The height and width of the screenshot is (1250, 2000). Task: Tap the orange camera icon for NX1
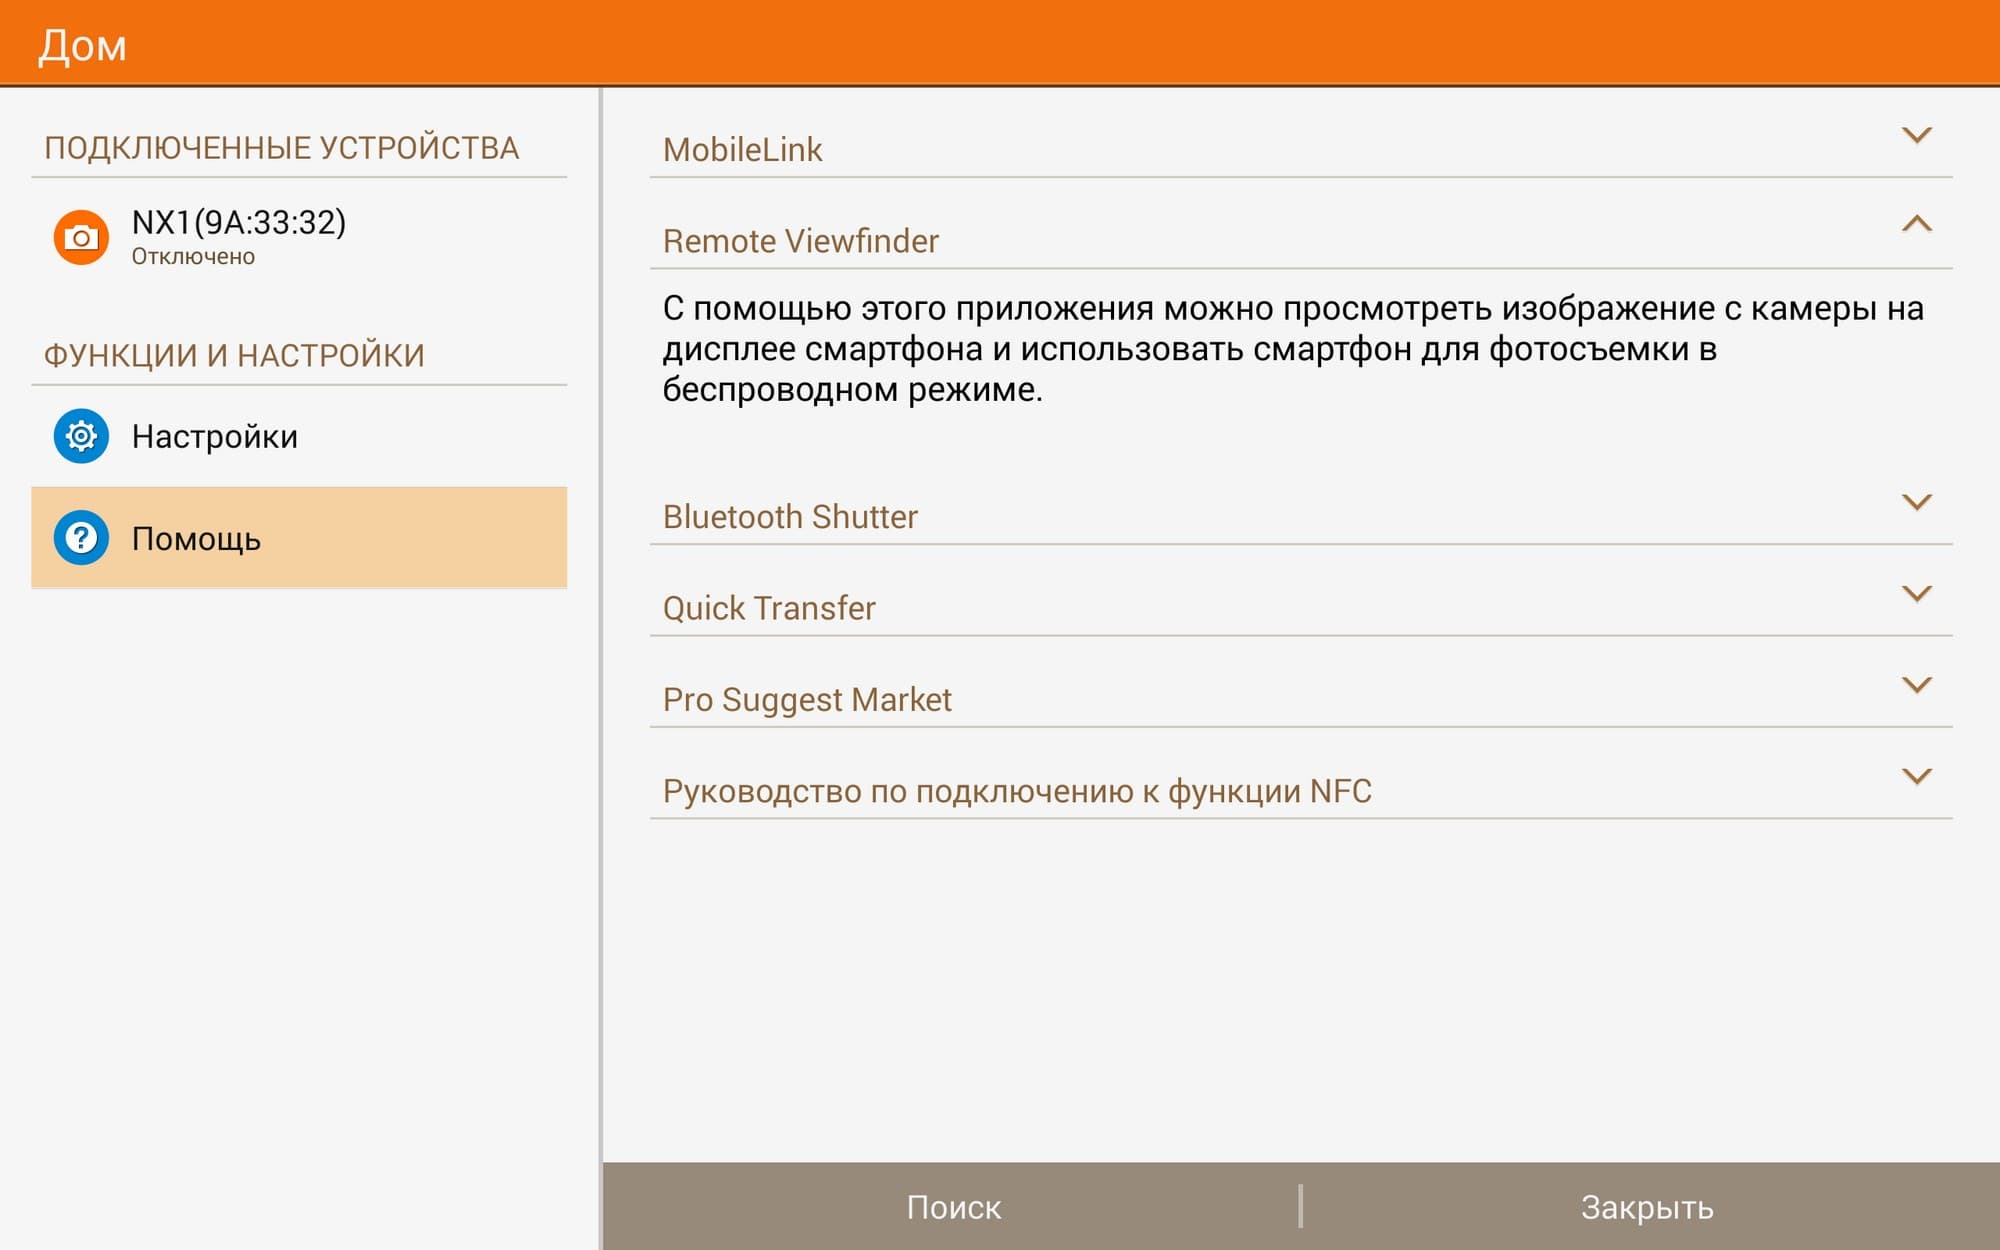point(81,237)
